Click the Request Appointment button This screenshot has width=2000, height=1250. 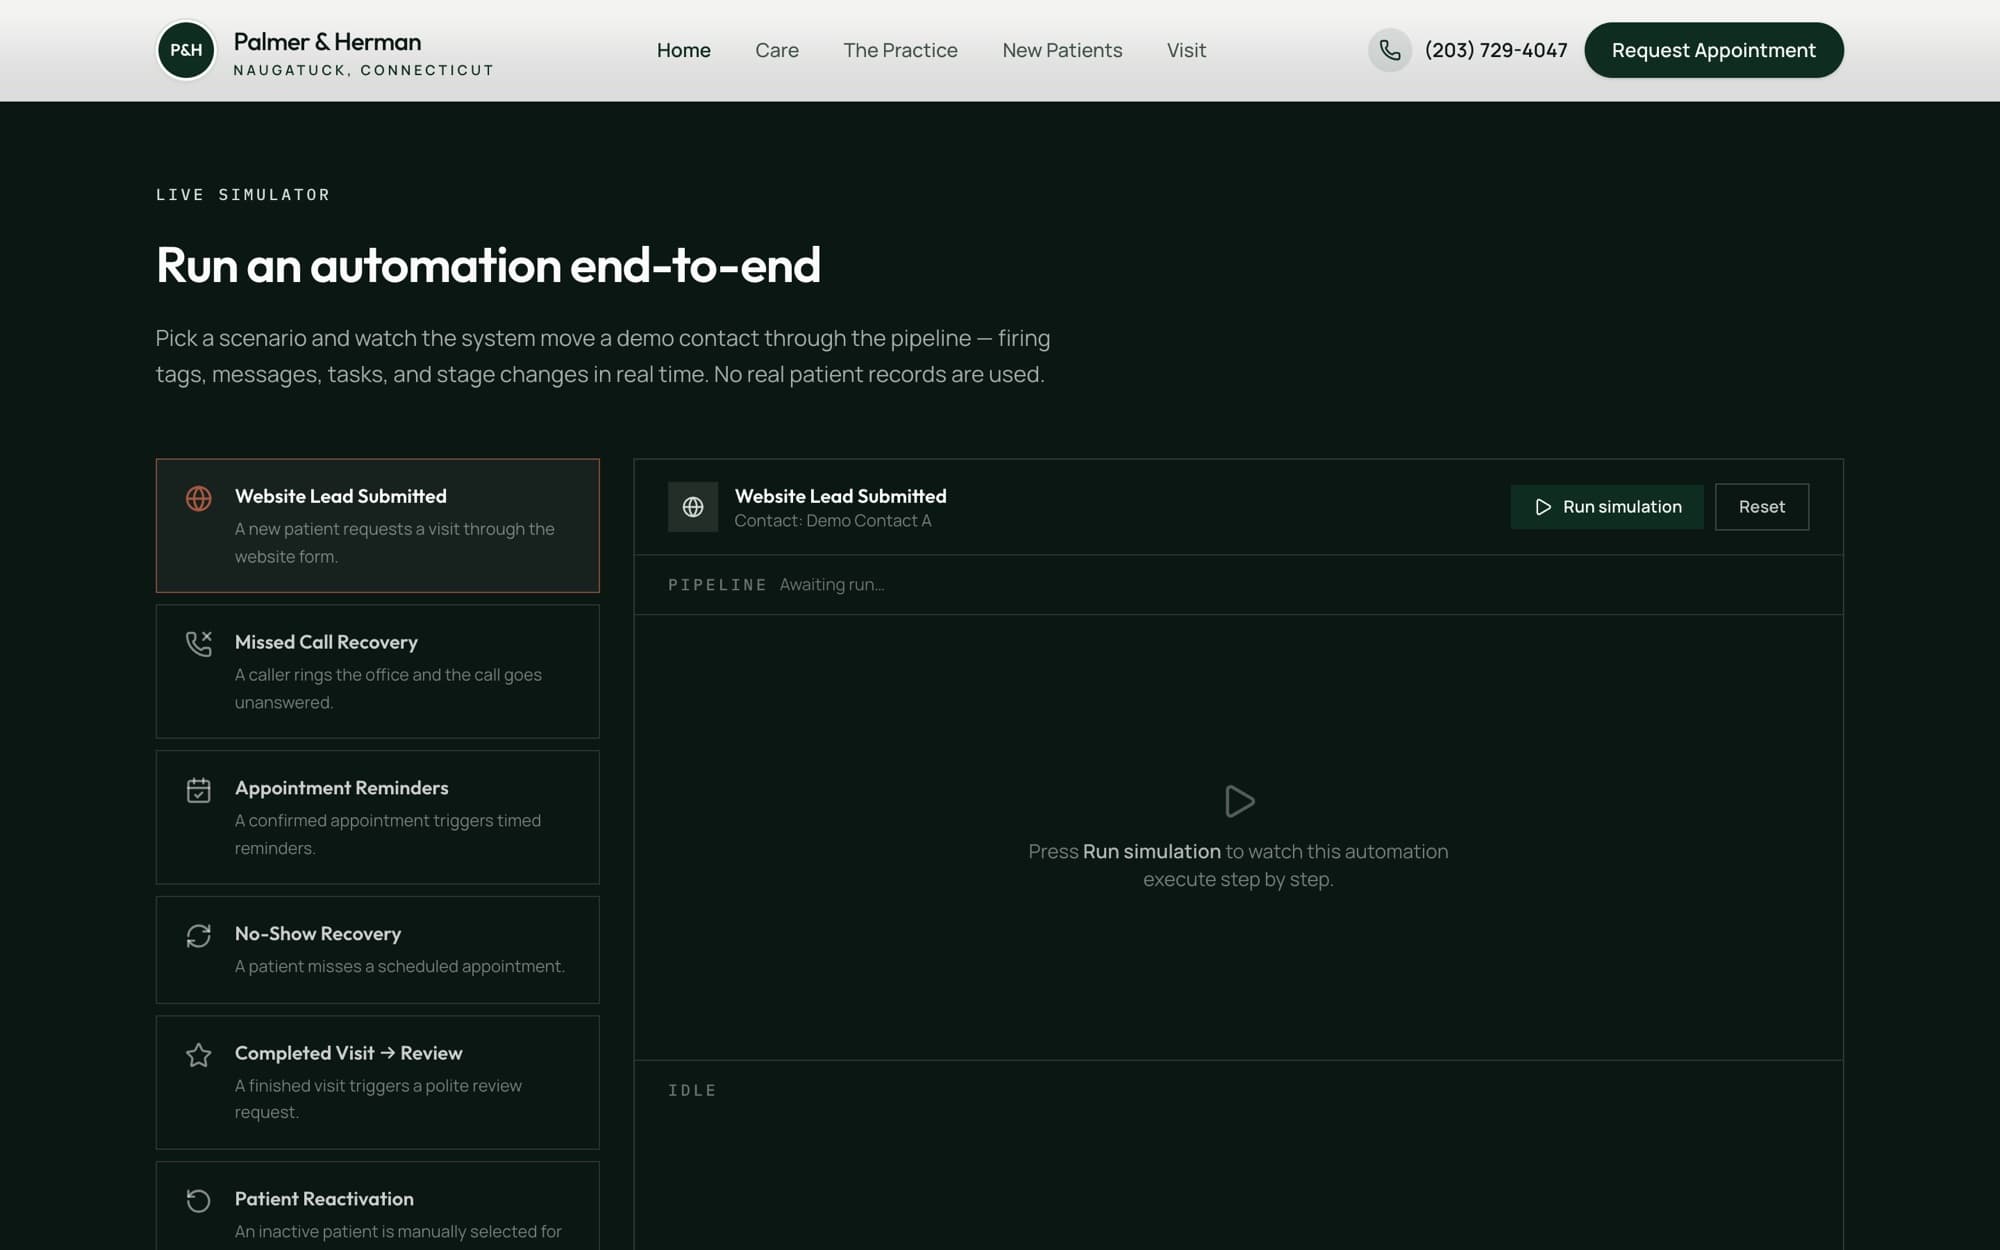(x=1714, y=50)
